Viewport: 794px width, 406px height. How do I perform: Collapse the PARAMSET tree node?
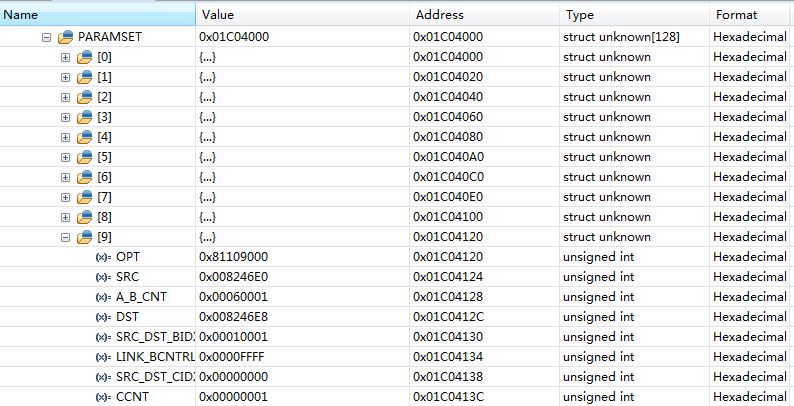pyautogui.click(x=46, y=37)
